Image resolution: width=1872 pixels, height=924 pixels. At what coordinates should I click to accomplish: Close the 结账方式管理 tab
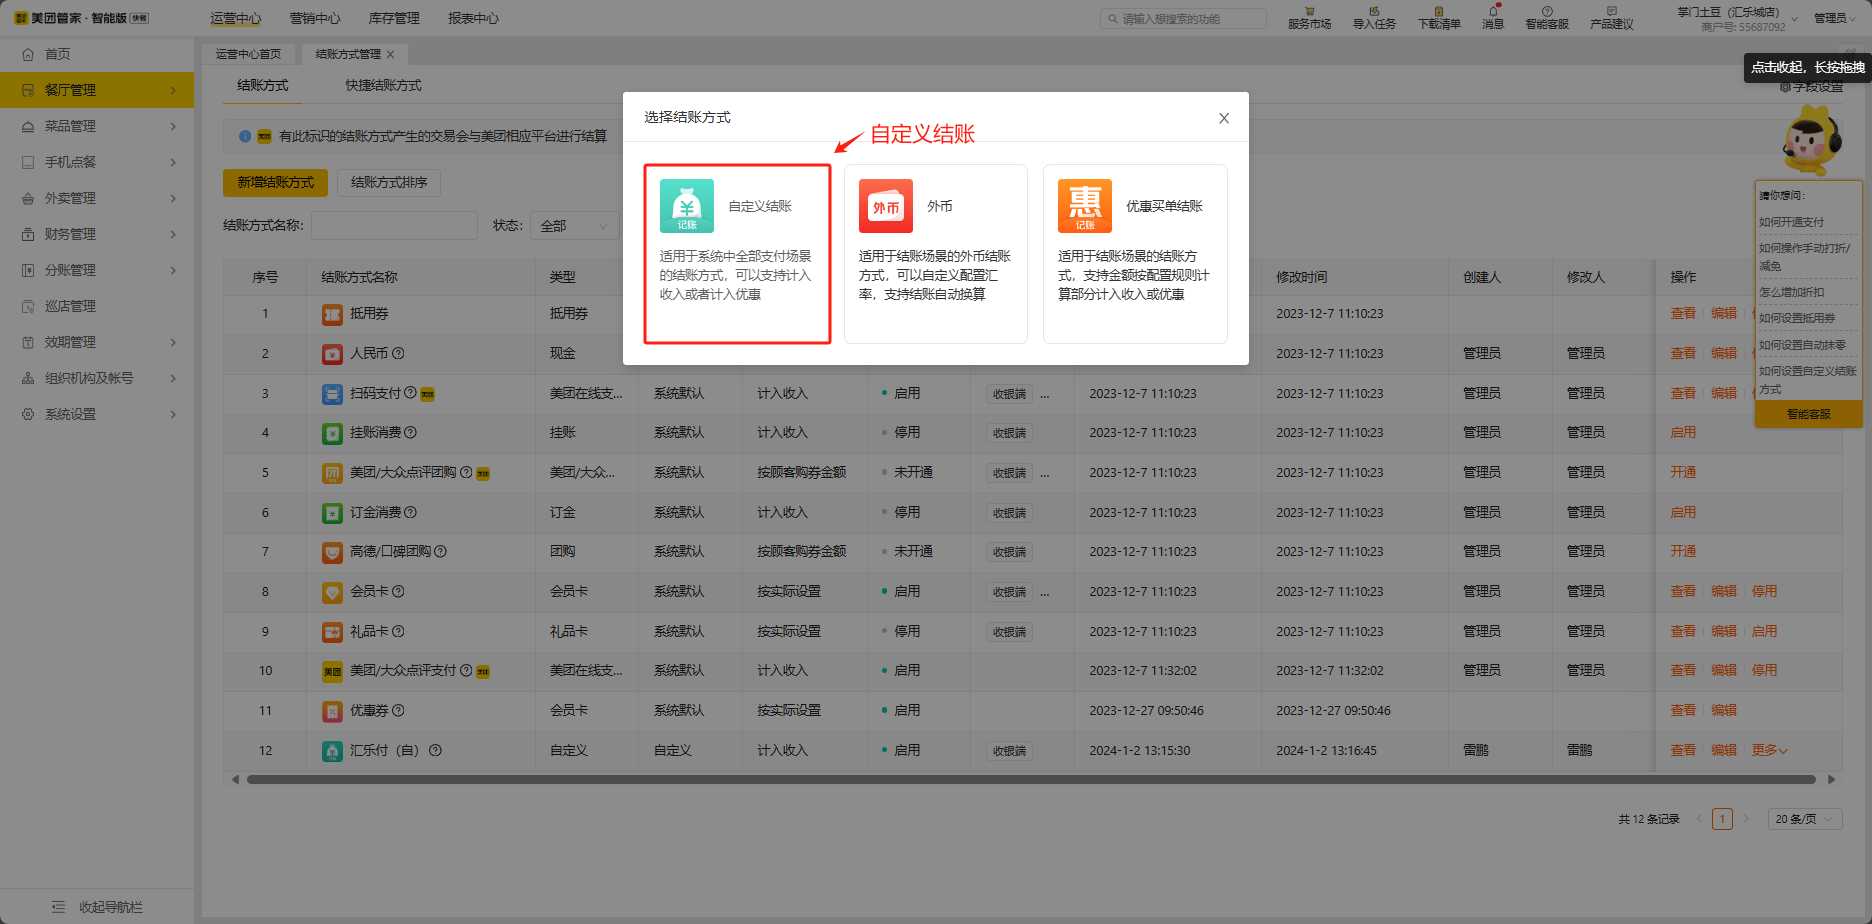pos(391,55)
